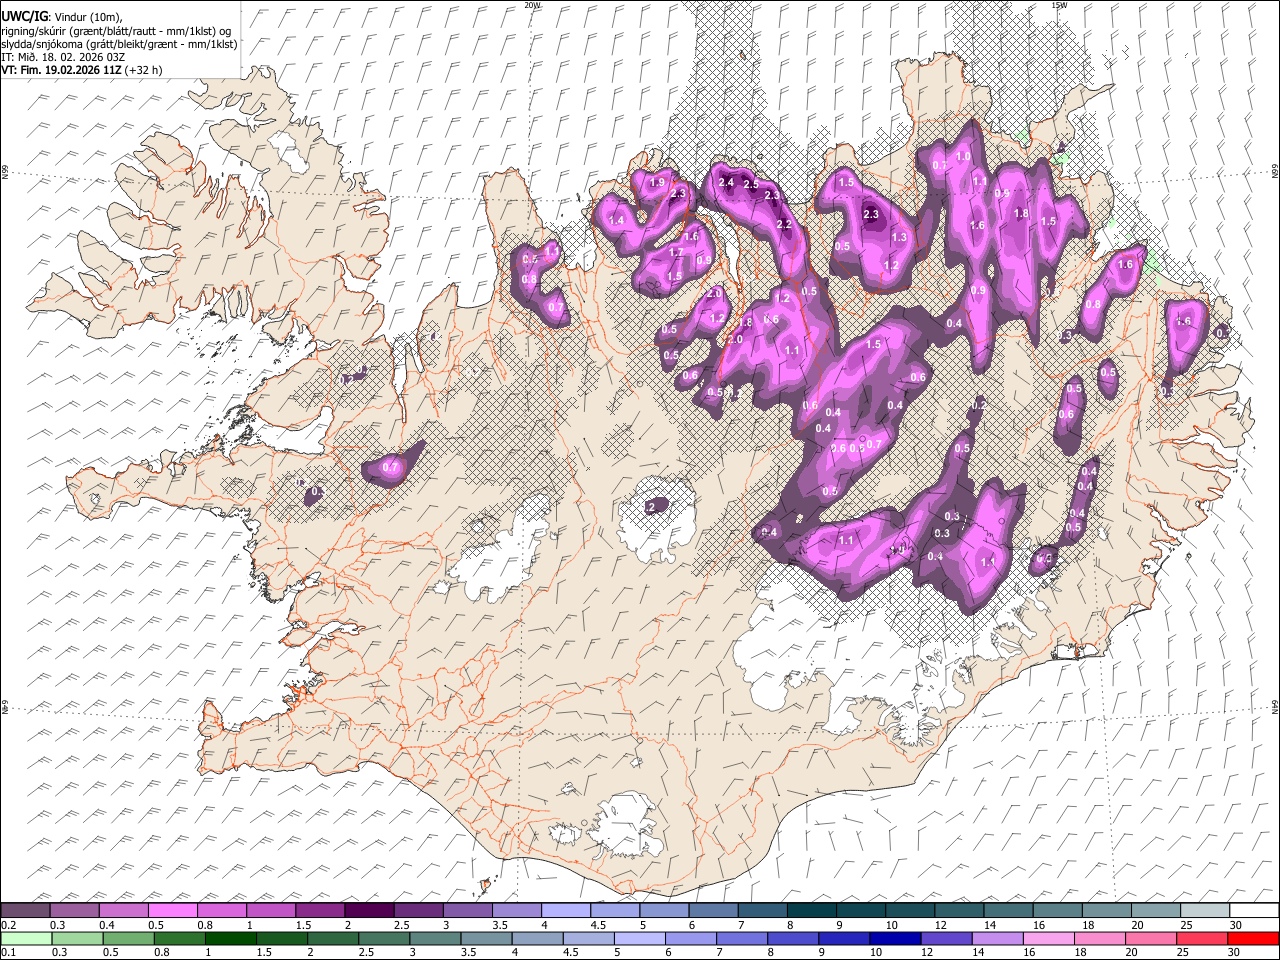
Task: Pick the deep blue lower-row swatch labelled 10
Action: (893, 938)
